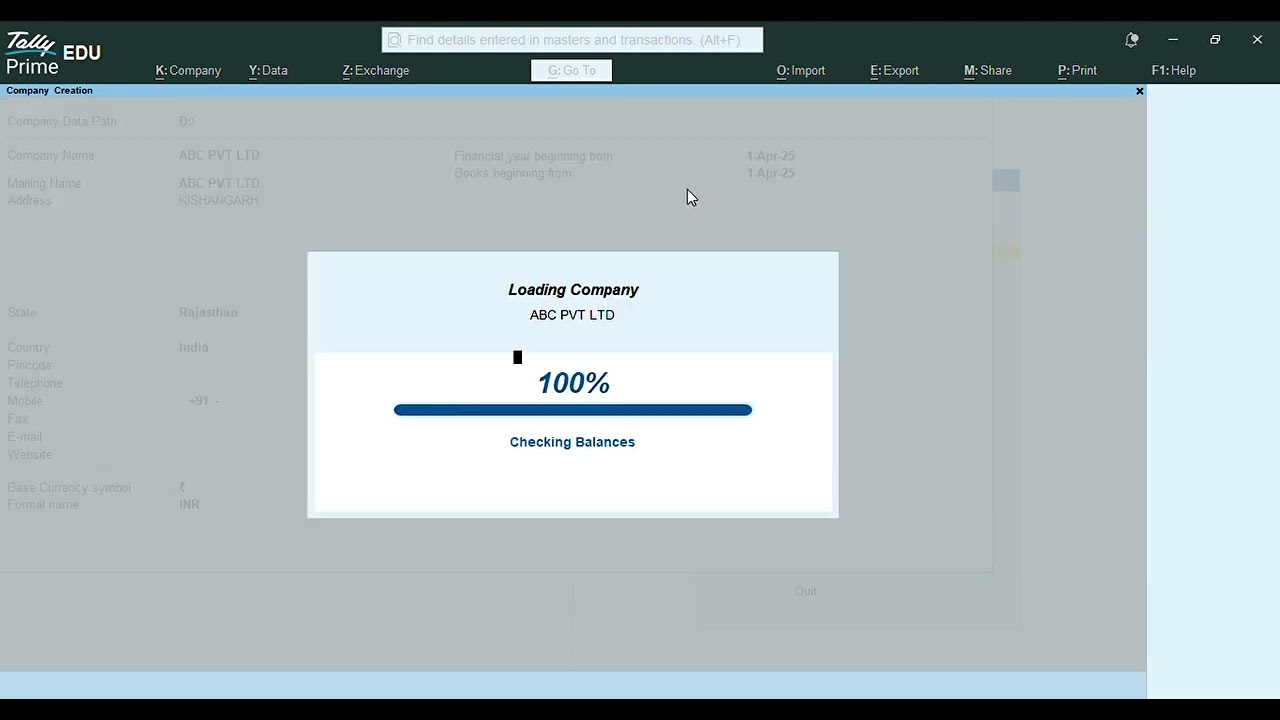Click the Financial year beginning date 1-Apr-25
Screen dimensions: 1280x720
pyautogui.click(x=771, y=156)
